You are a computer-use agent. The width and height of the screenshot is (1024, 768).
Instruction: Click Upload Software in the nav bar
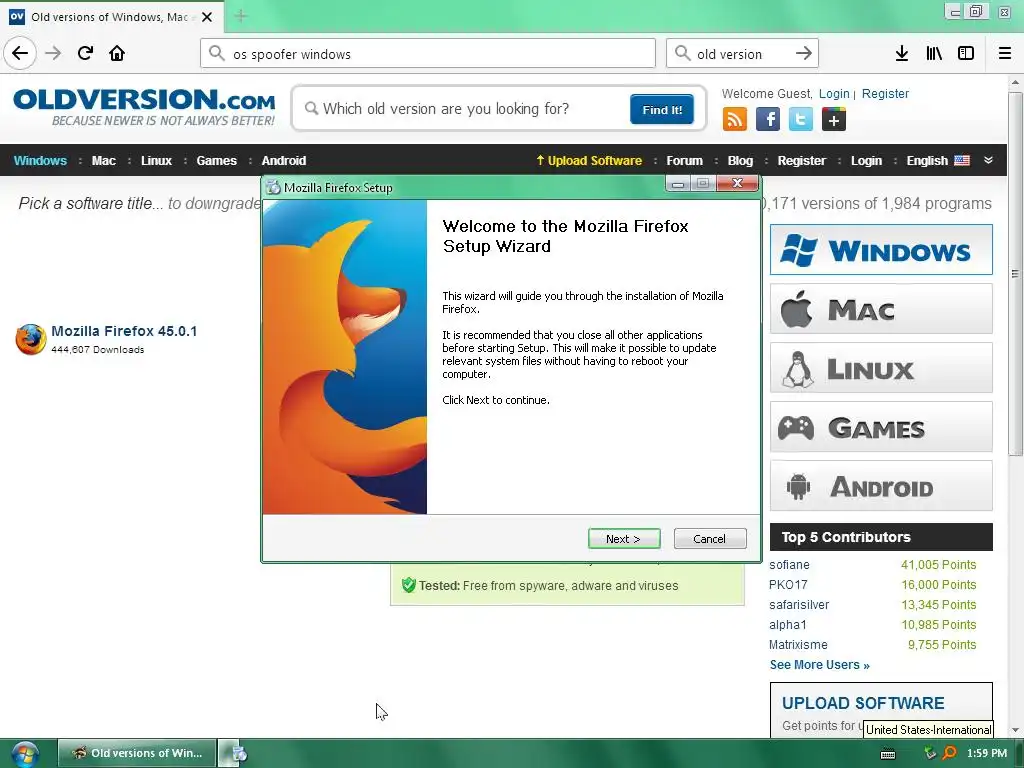click(589, 161)
